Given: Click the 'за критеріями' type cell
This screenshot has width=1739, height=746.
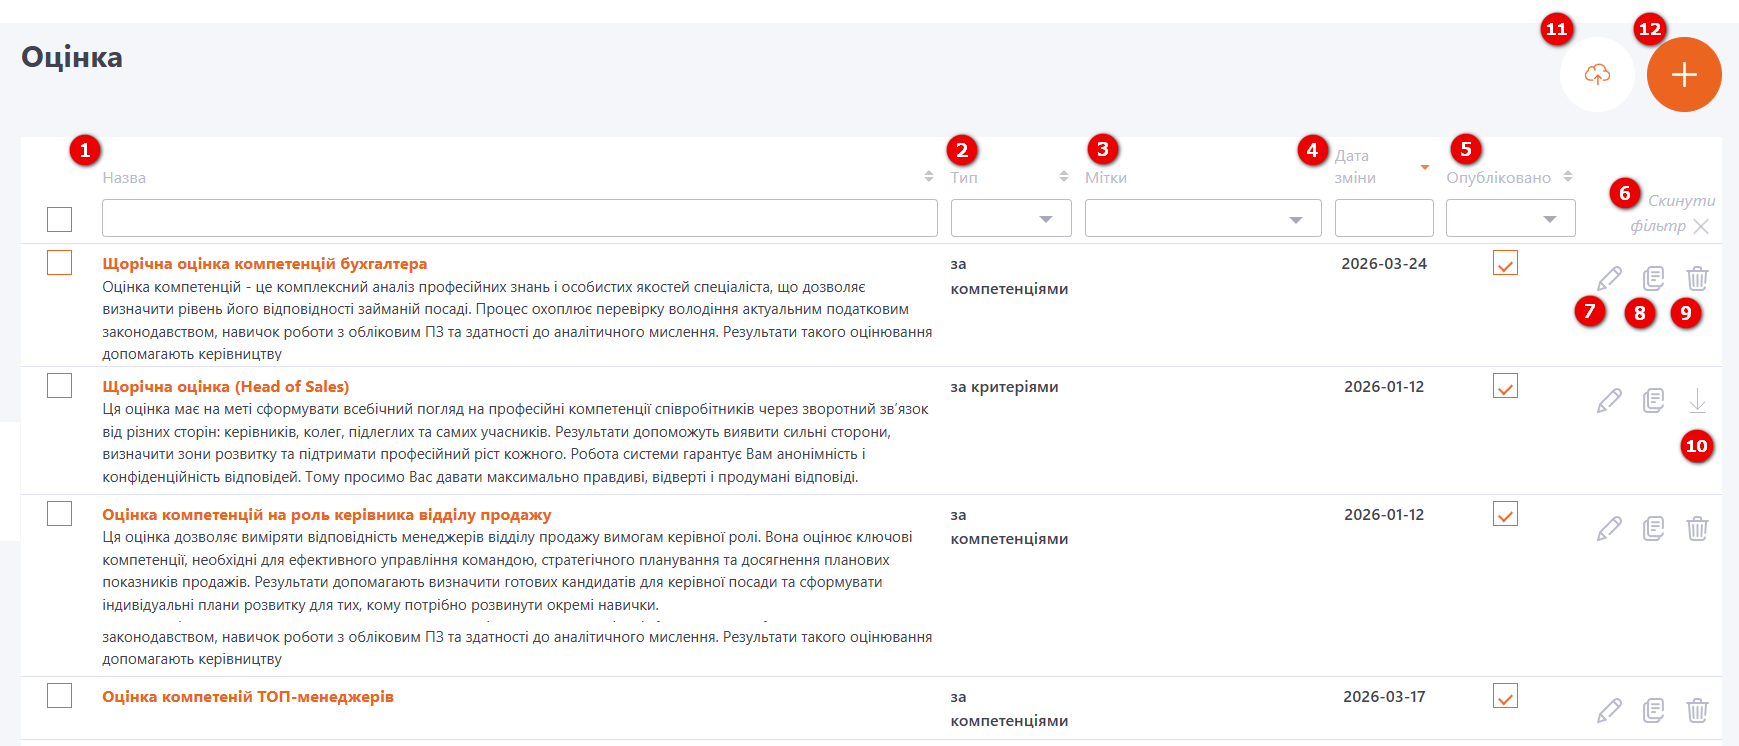Looking at the screenshot, I should (x=1005, y=387).
